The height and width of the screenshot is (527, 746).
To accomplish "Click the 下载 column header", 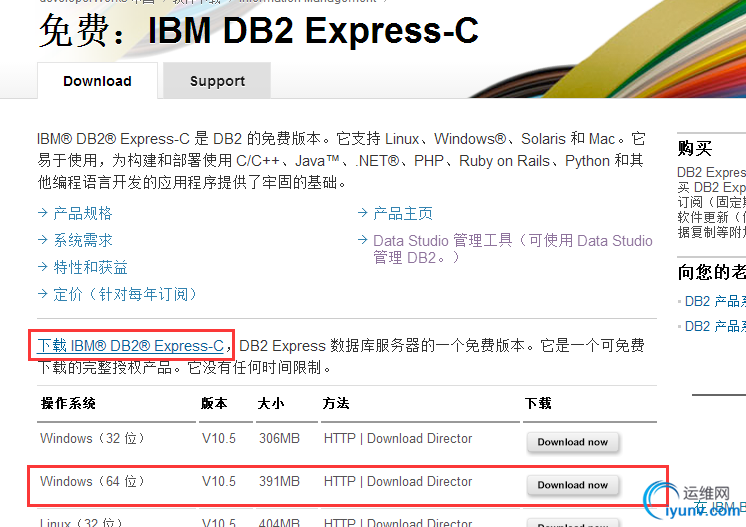I will (x=538, y=403).
